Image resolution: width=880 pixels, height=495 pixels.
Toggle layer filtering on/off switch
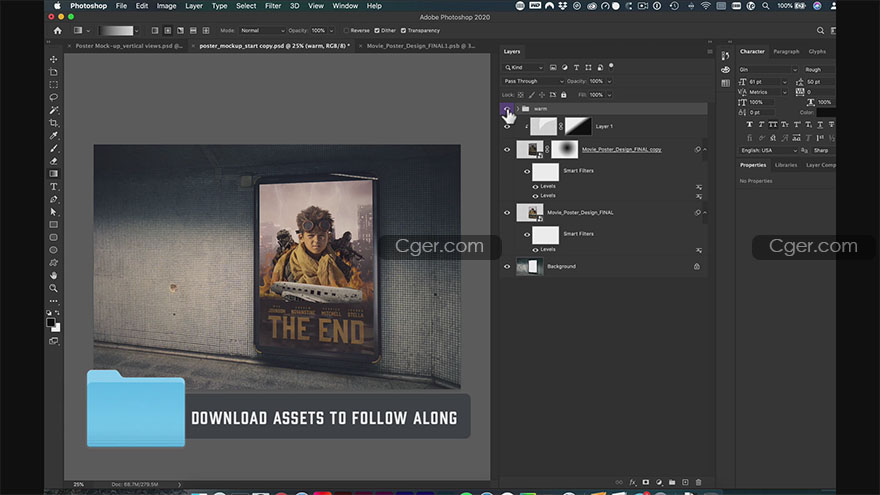(611, 67)
